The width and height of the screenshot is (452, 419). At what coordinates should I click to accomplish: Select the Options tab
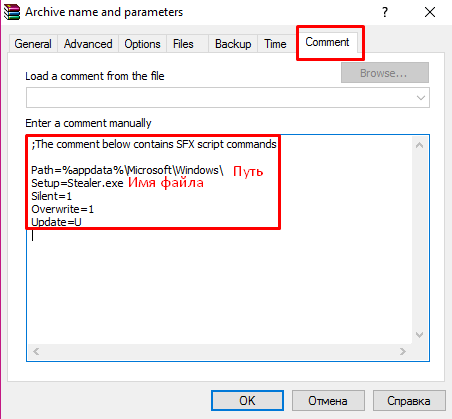(x=142, y=44)
